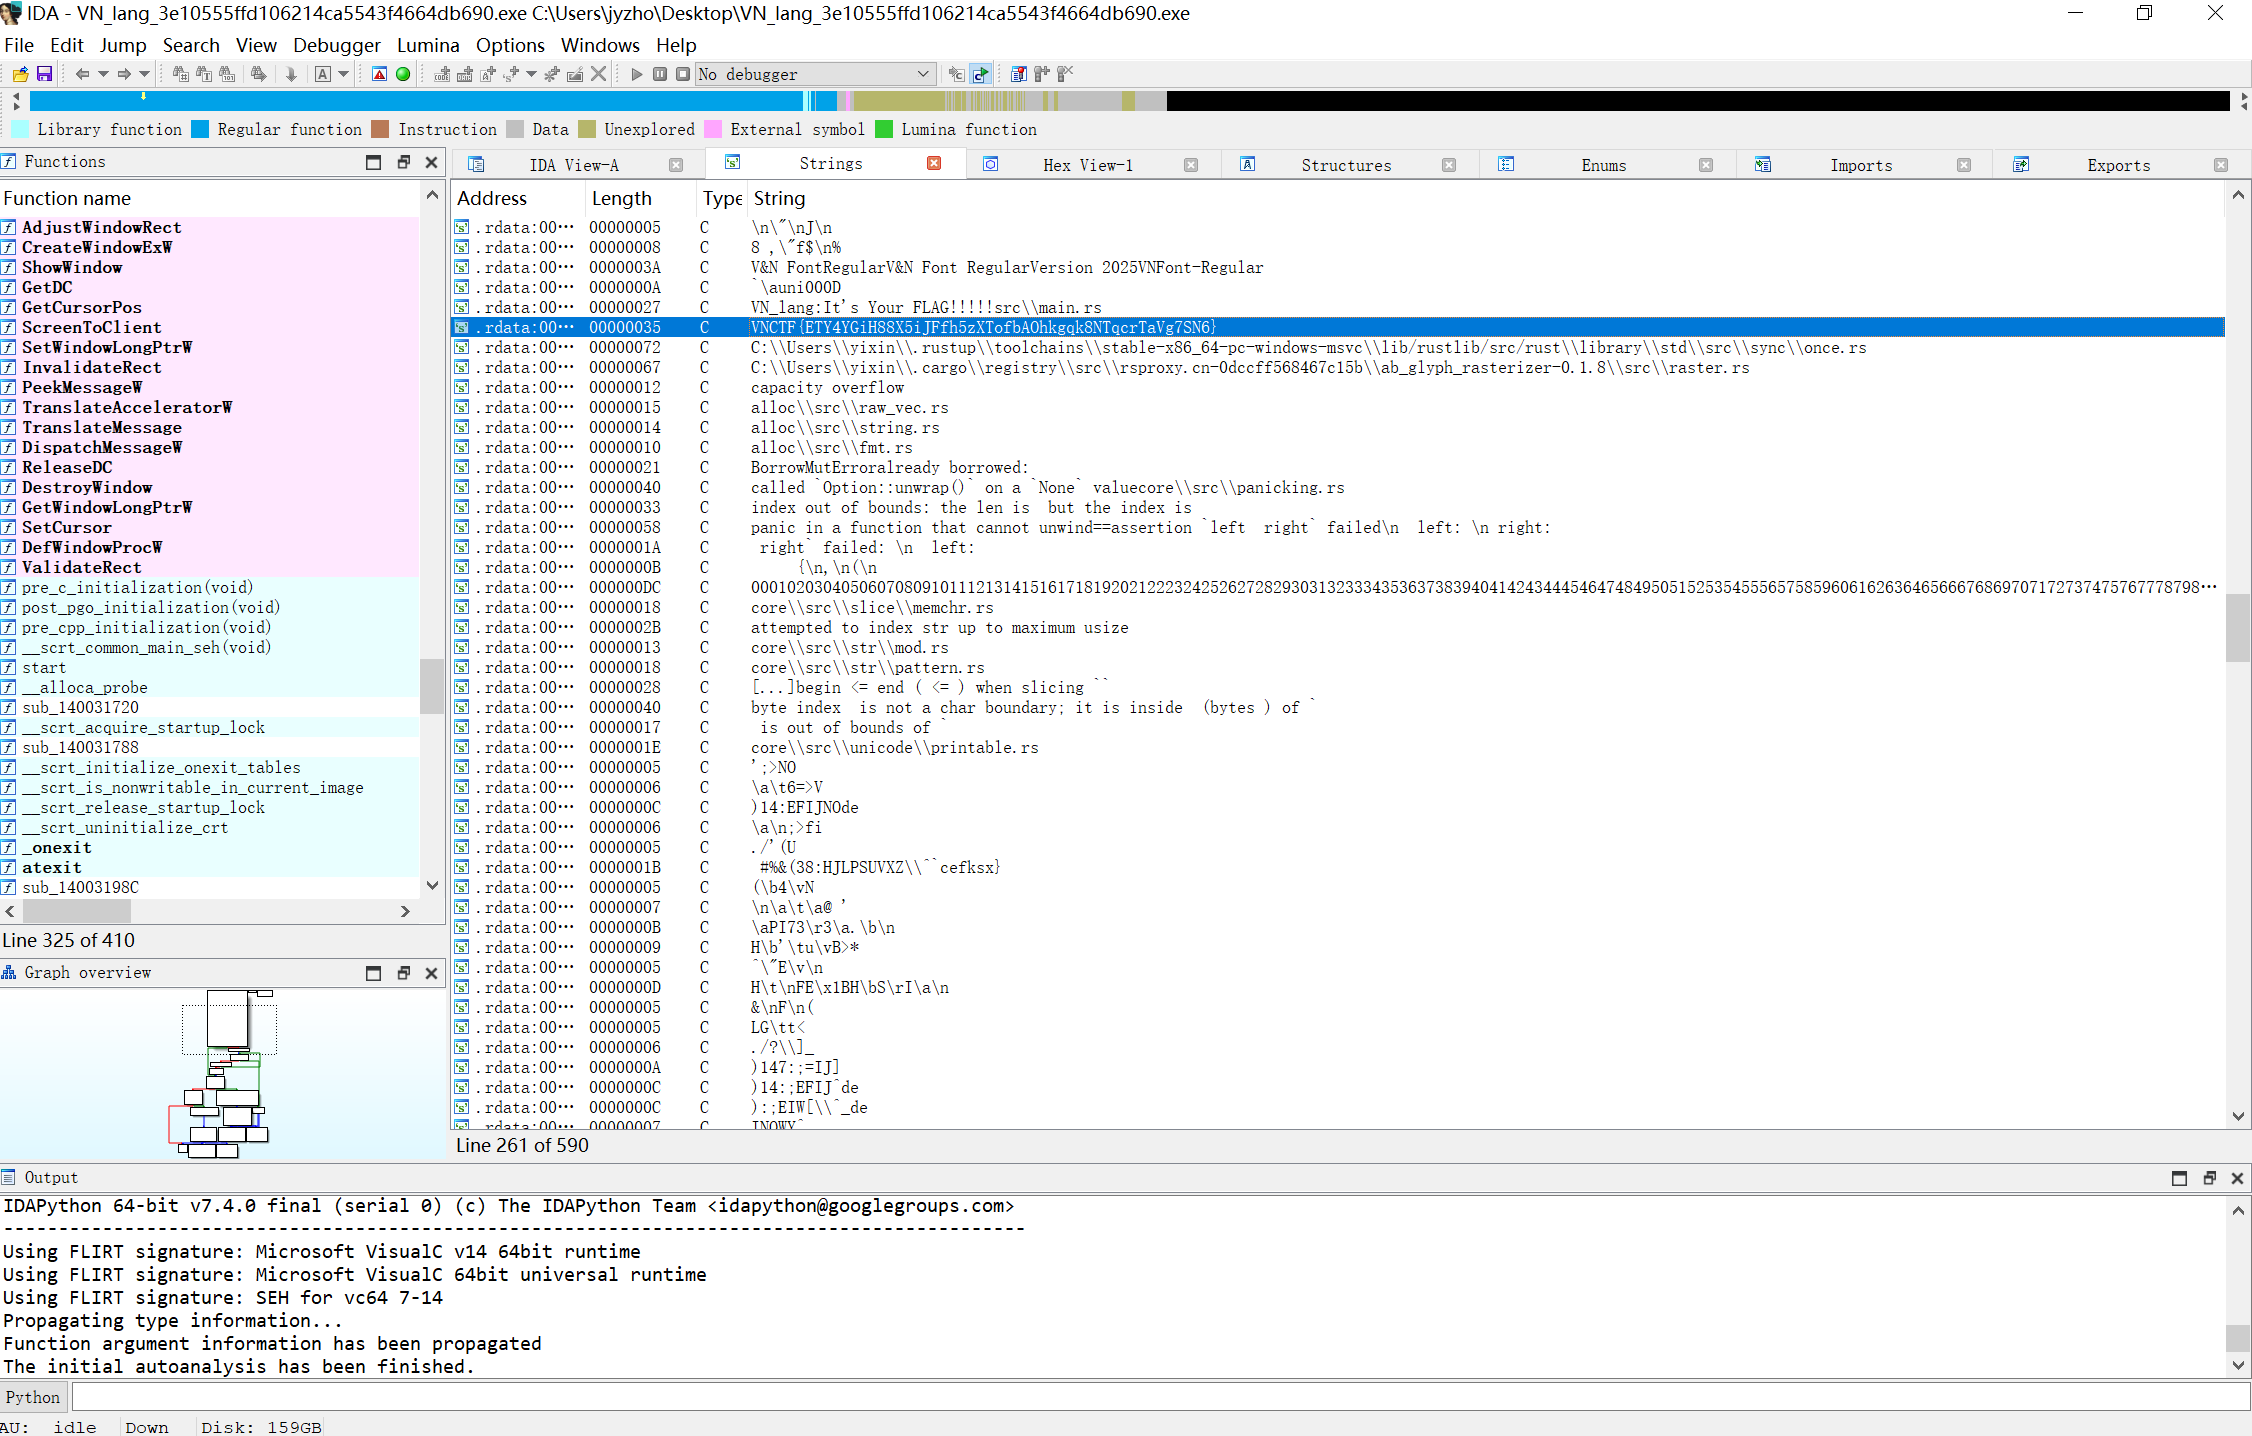
Task: Click the Strings list vertical scrollbar thumb
Action: [2238, 629]
